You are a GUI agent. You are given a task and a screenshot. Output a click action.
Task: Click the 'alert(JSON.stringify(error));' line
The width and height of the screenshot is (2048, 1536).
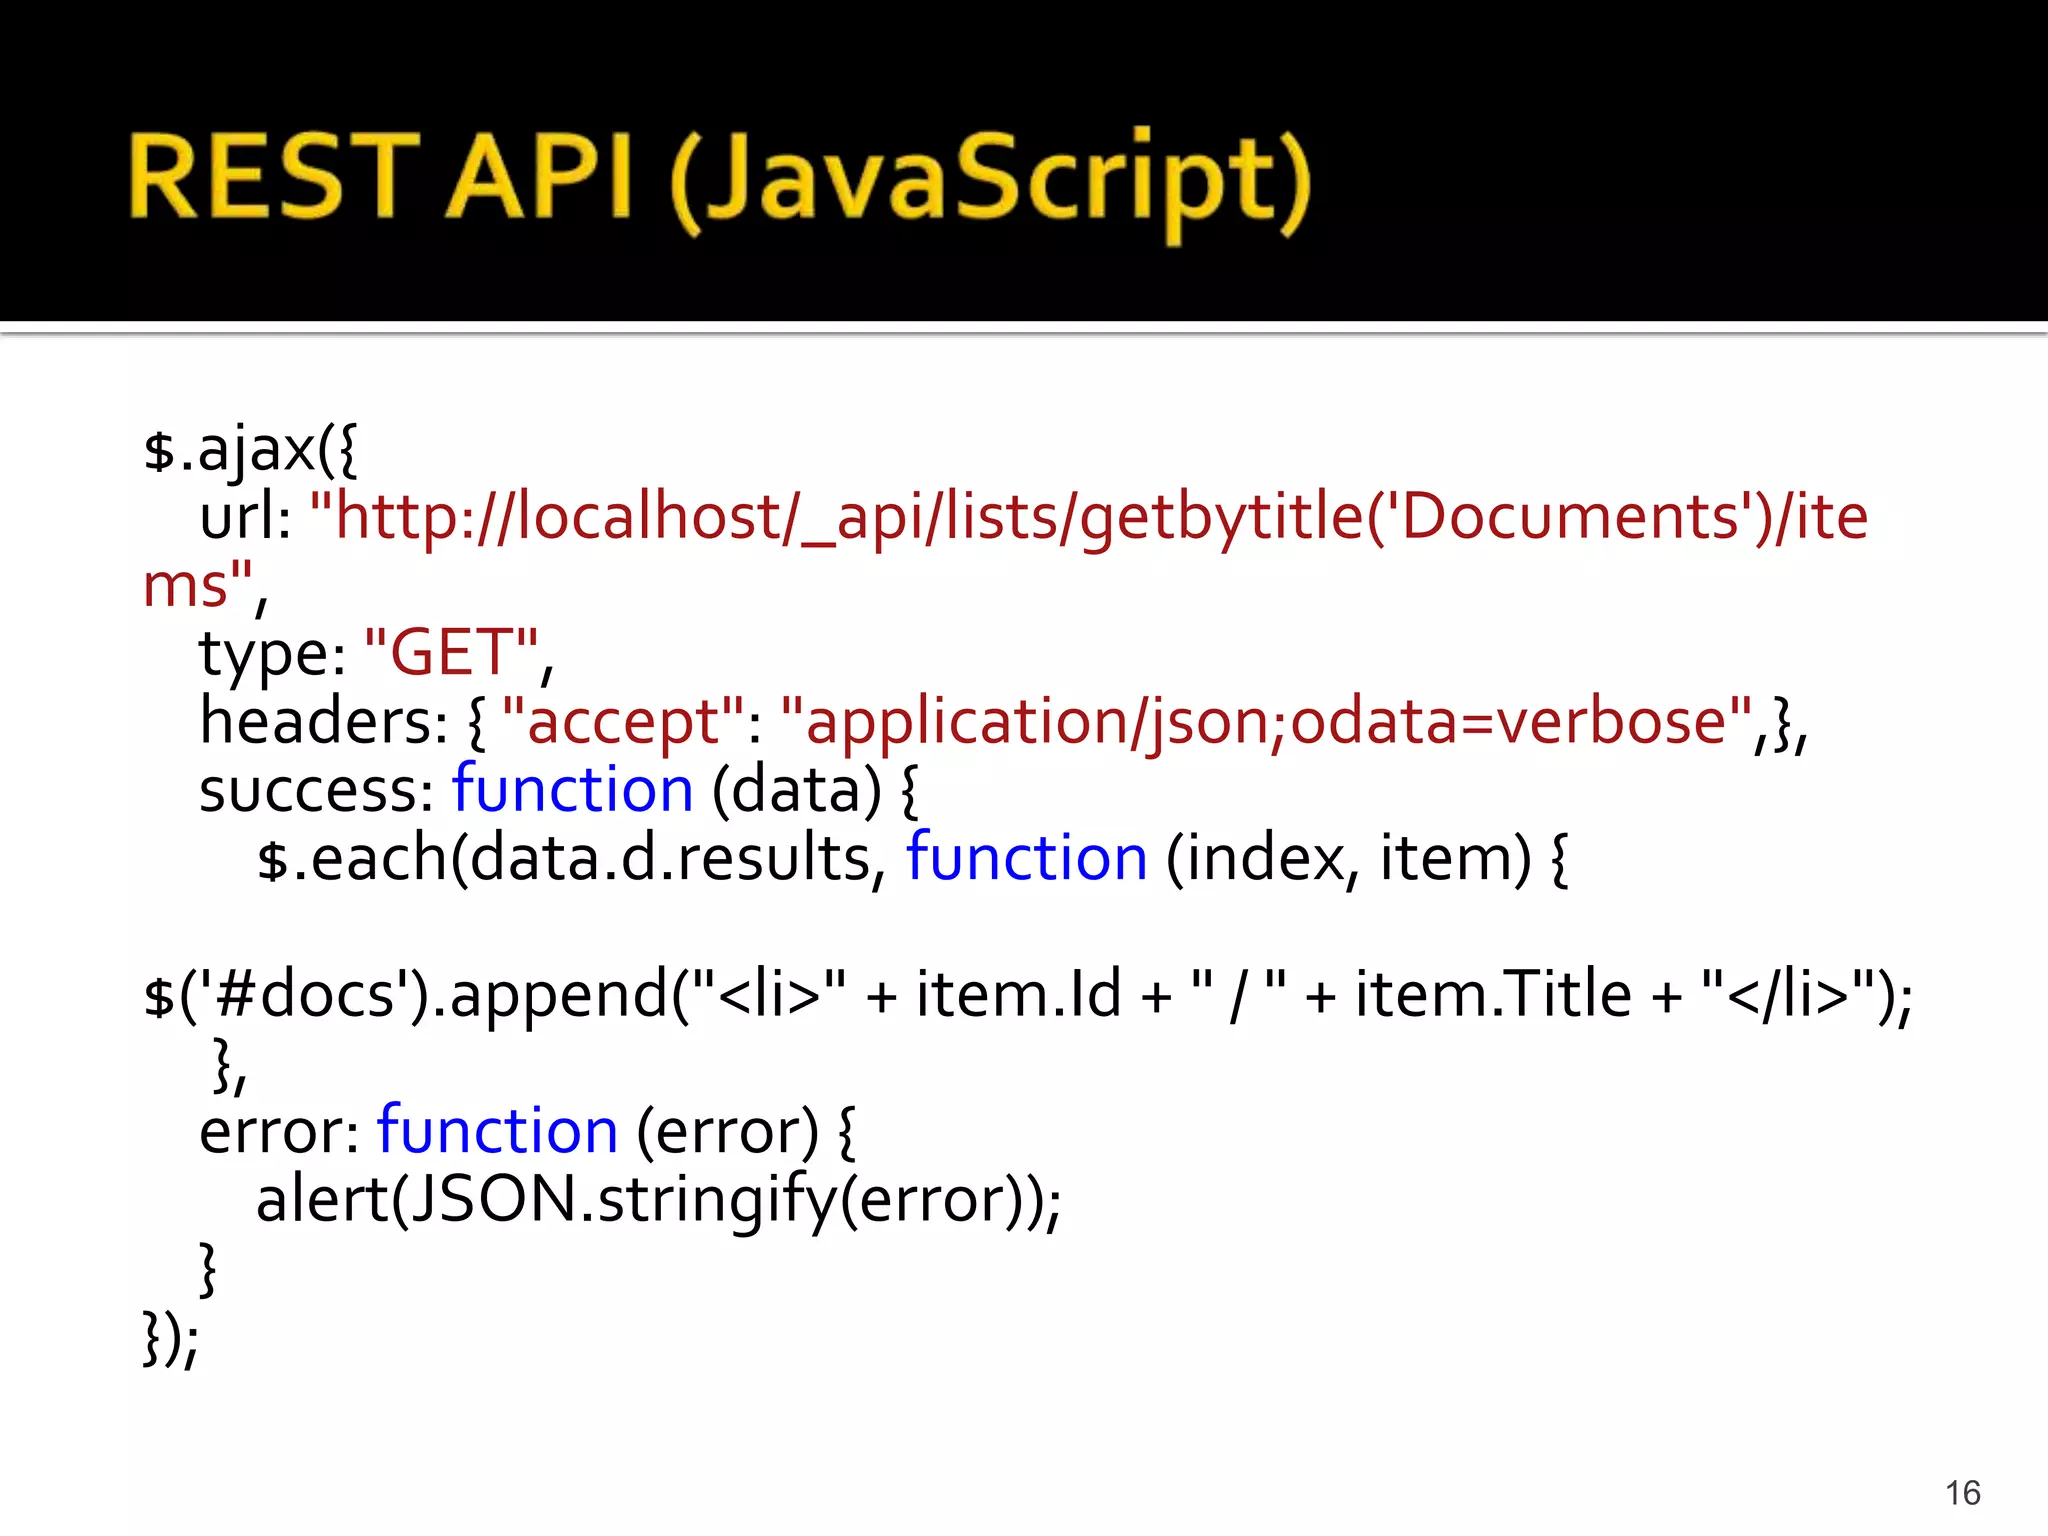[658, 1200]
